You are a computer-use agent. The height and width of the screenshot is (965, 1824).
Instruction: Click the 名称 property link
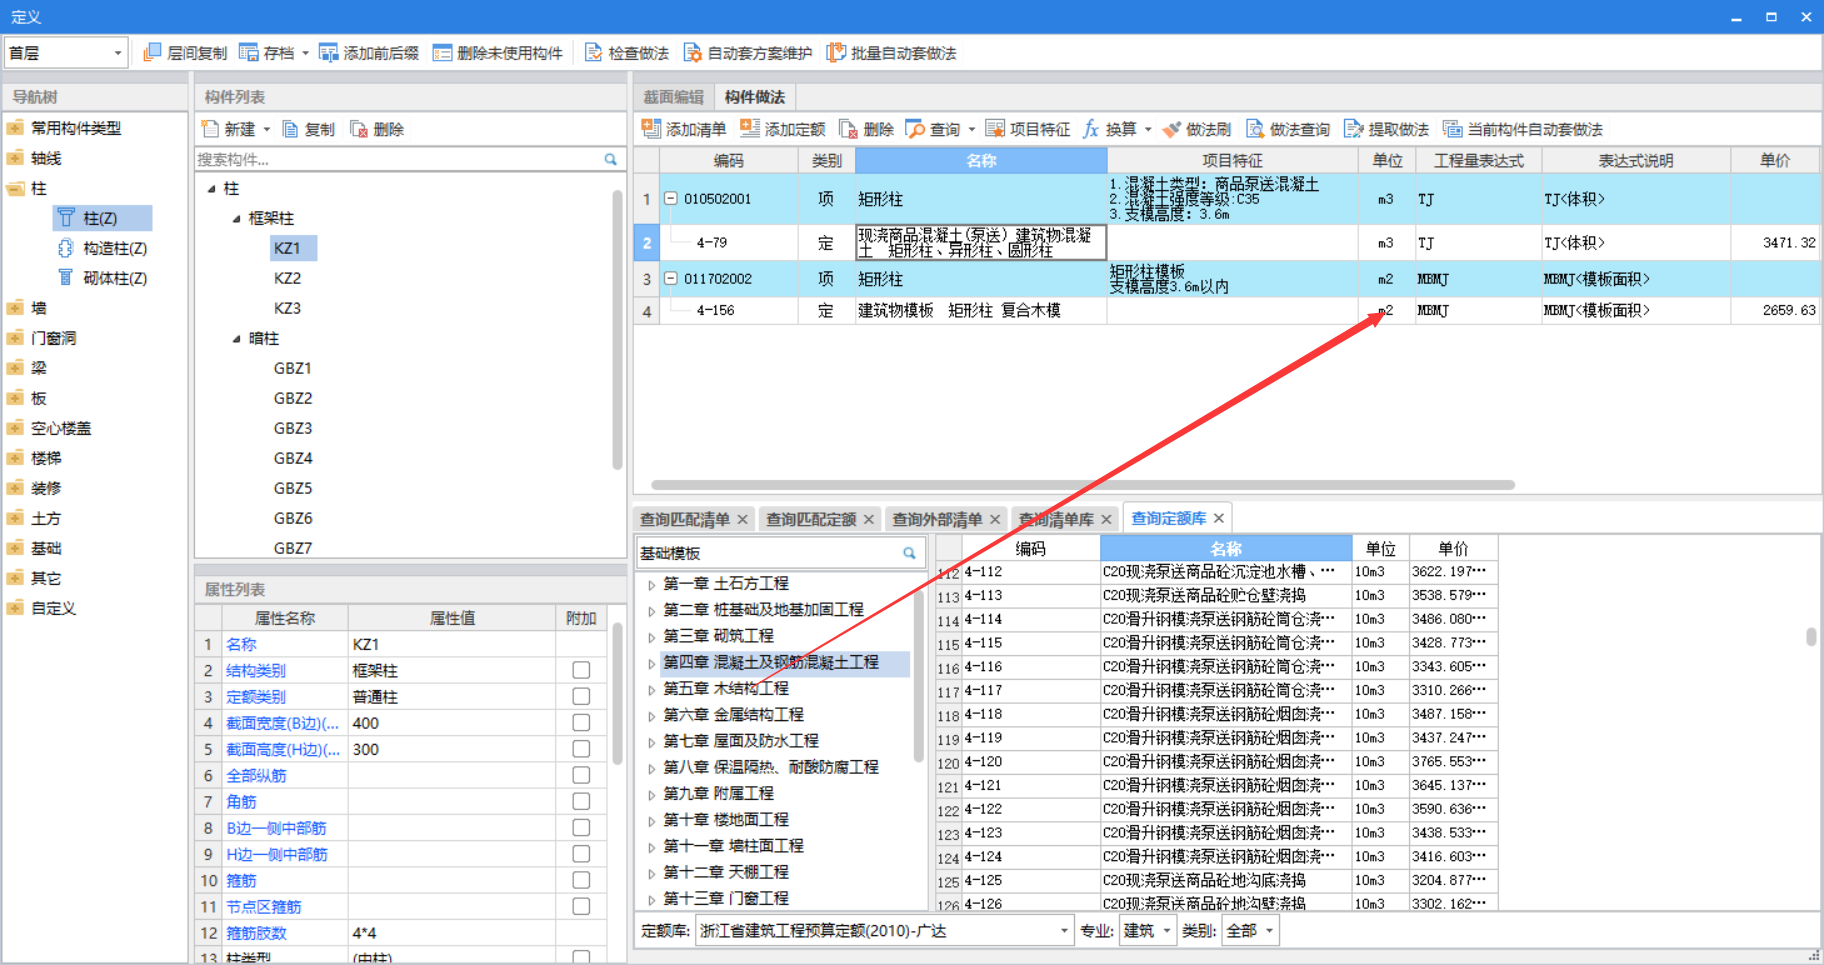point(241,644)
